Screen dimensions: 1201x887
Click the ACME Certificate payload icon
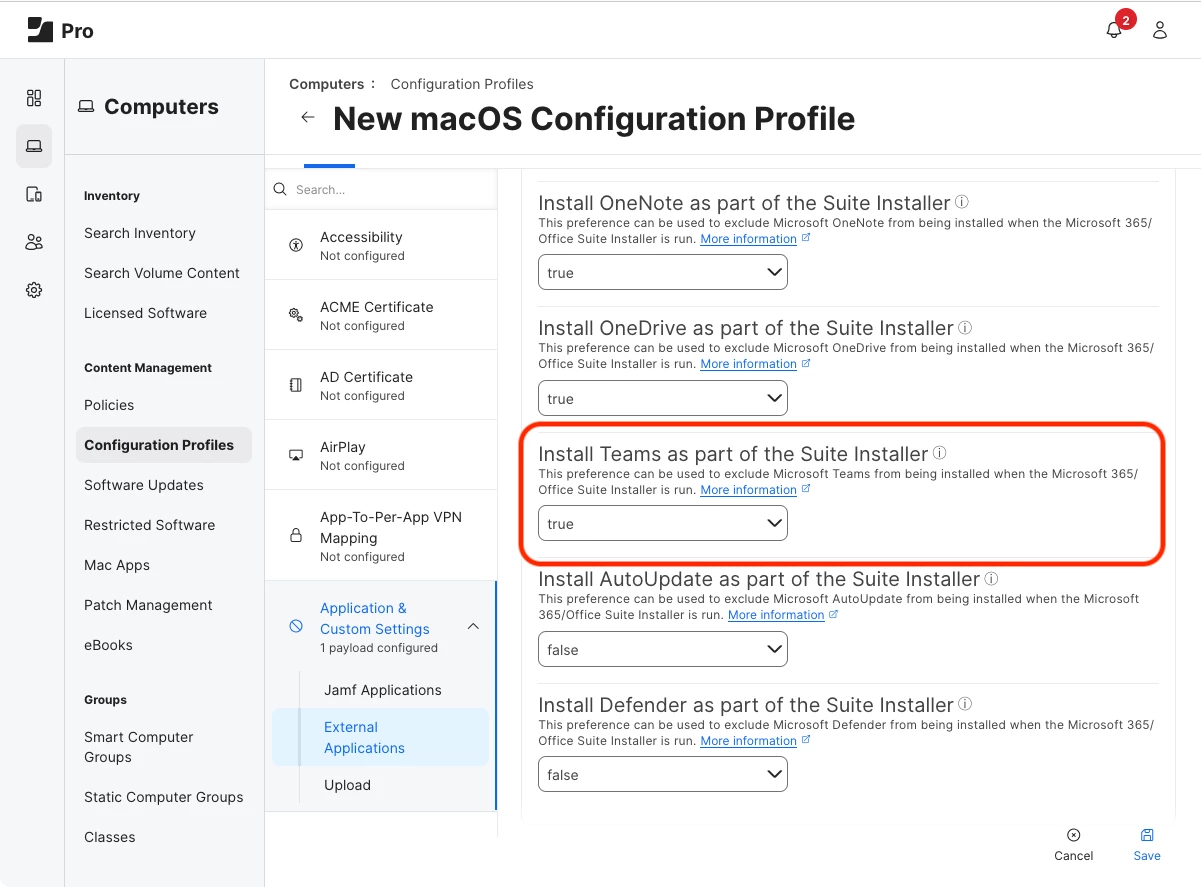(x=296, y=315)
